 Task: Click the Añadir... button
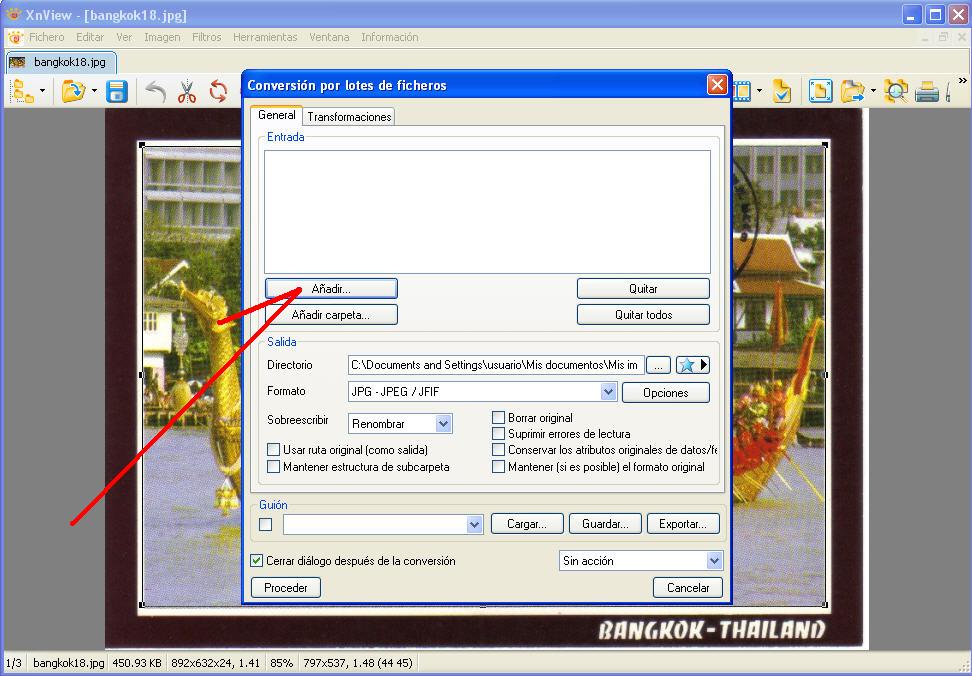(x=331, y=289)
